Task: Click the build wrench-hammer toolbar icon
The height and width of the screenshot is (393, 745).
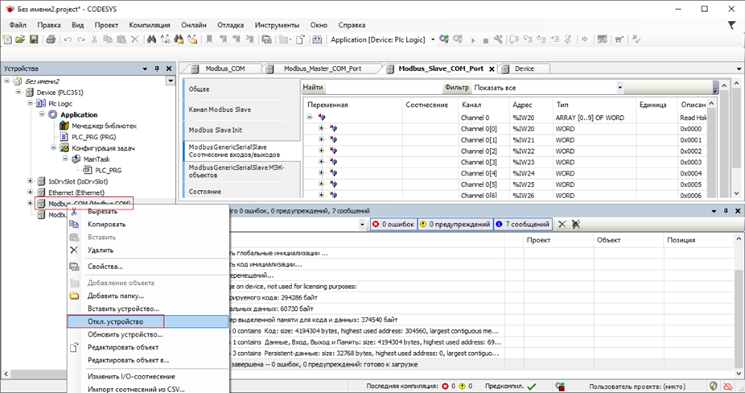Action: pyautogui.click(x=498, y=39)
